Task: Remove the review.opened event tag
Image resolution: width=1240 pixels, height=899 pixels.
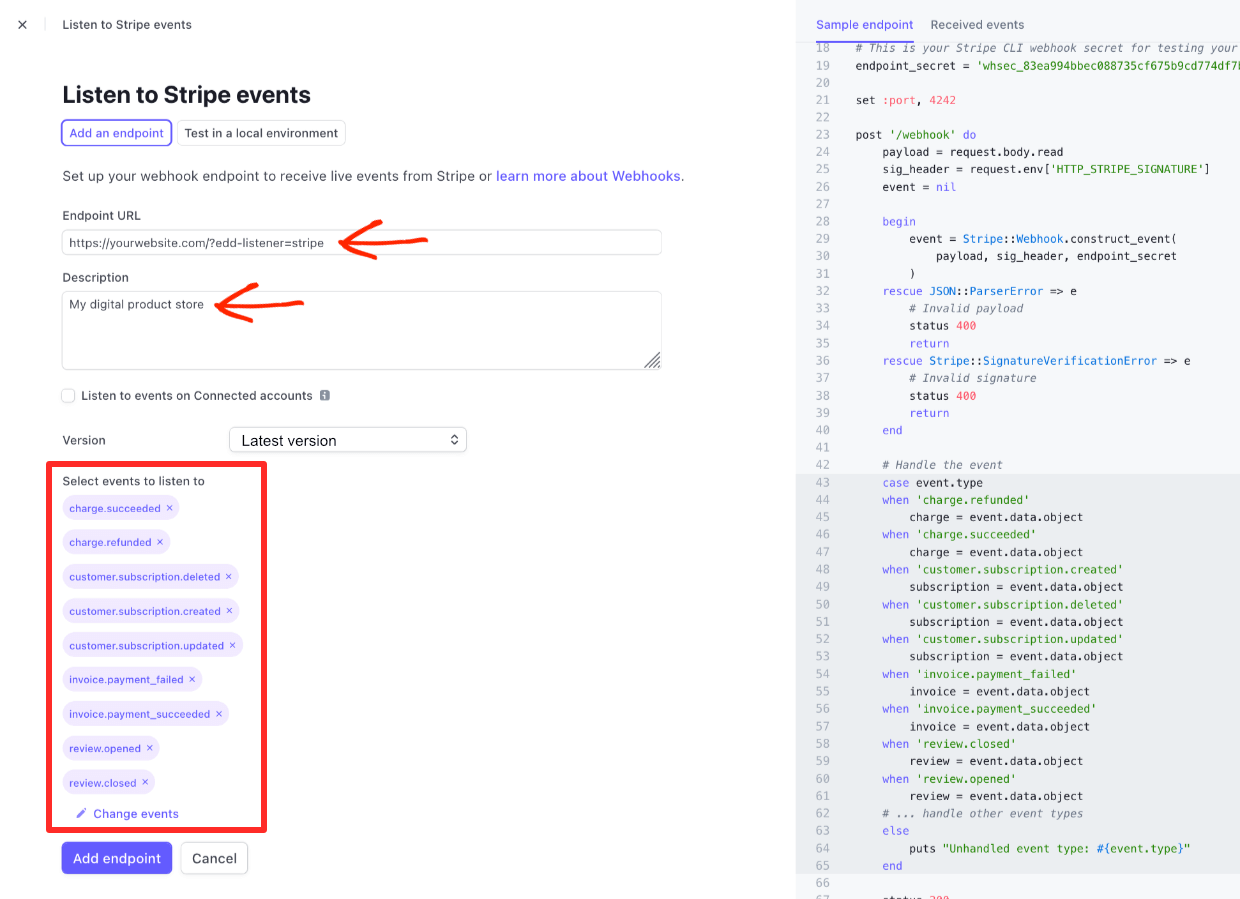Action: click(150, 748)
